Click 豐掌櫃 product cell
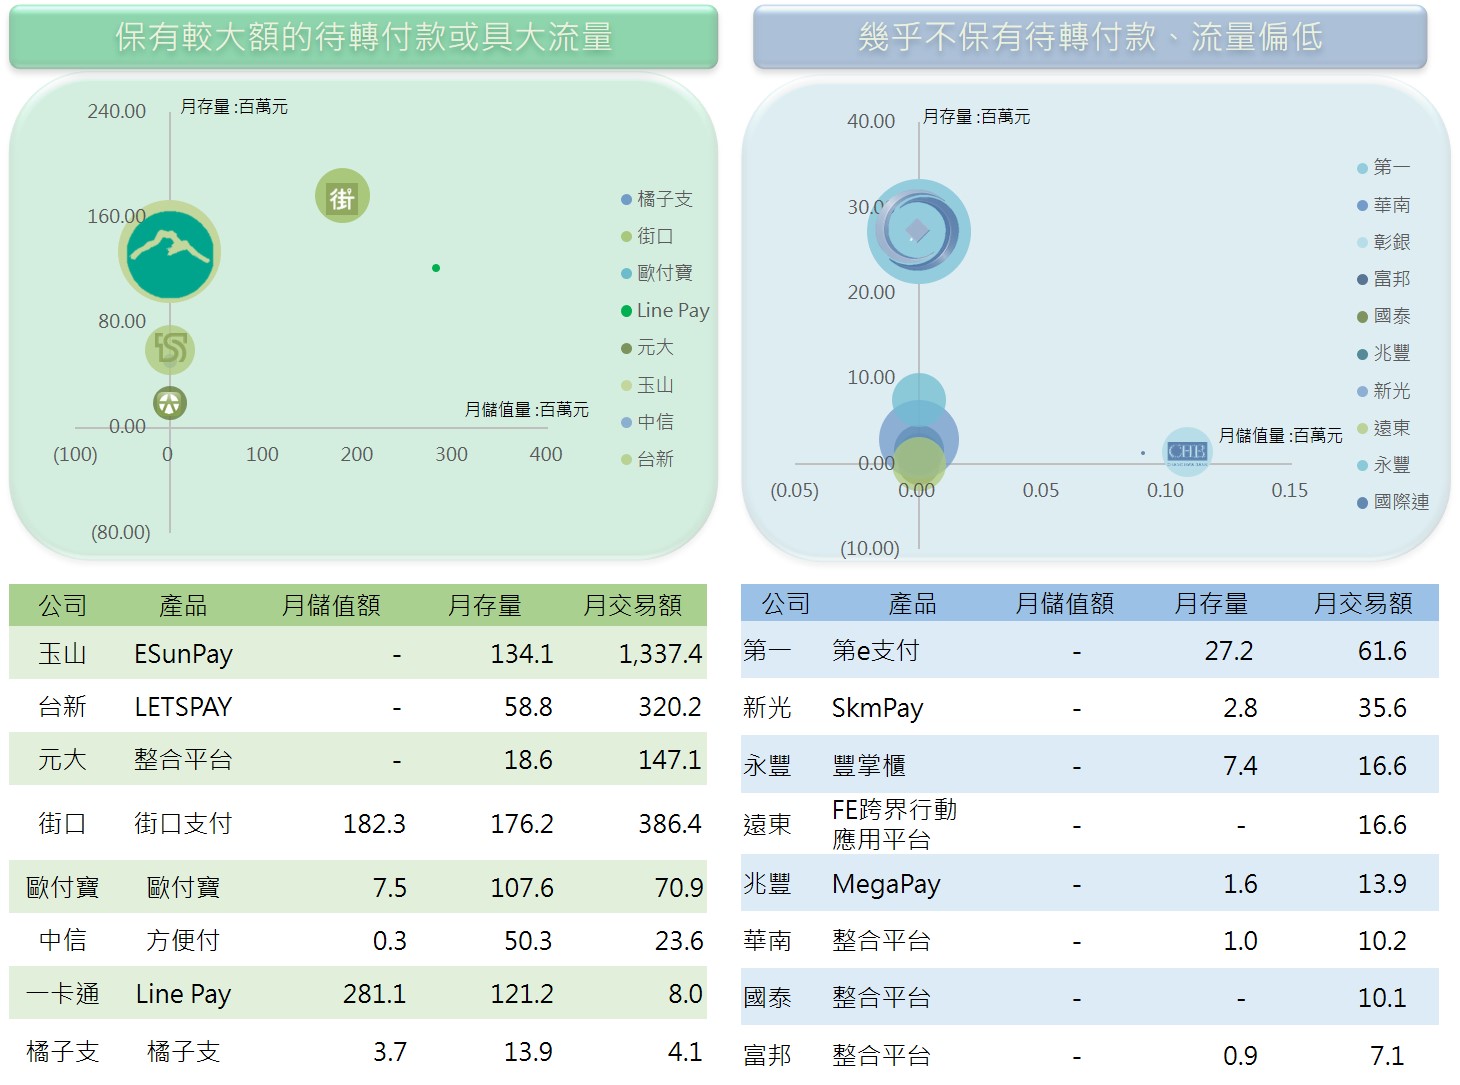Image resolution: width=1460 pixels, height=1085 pixels. click(x=869, y=766)
